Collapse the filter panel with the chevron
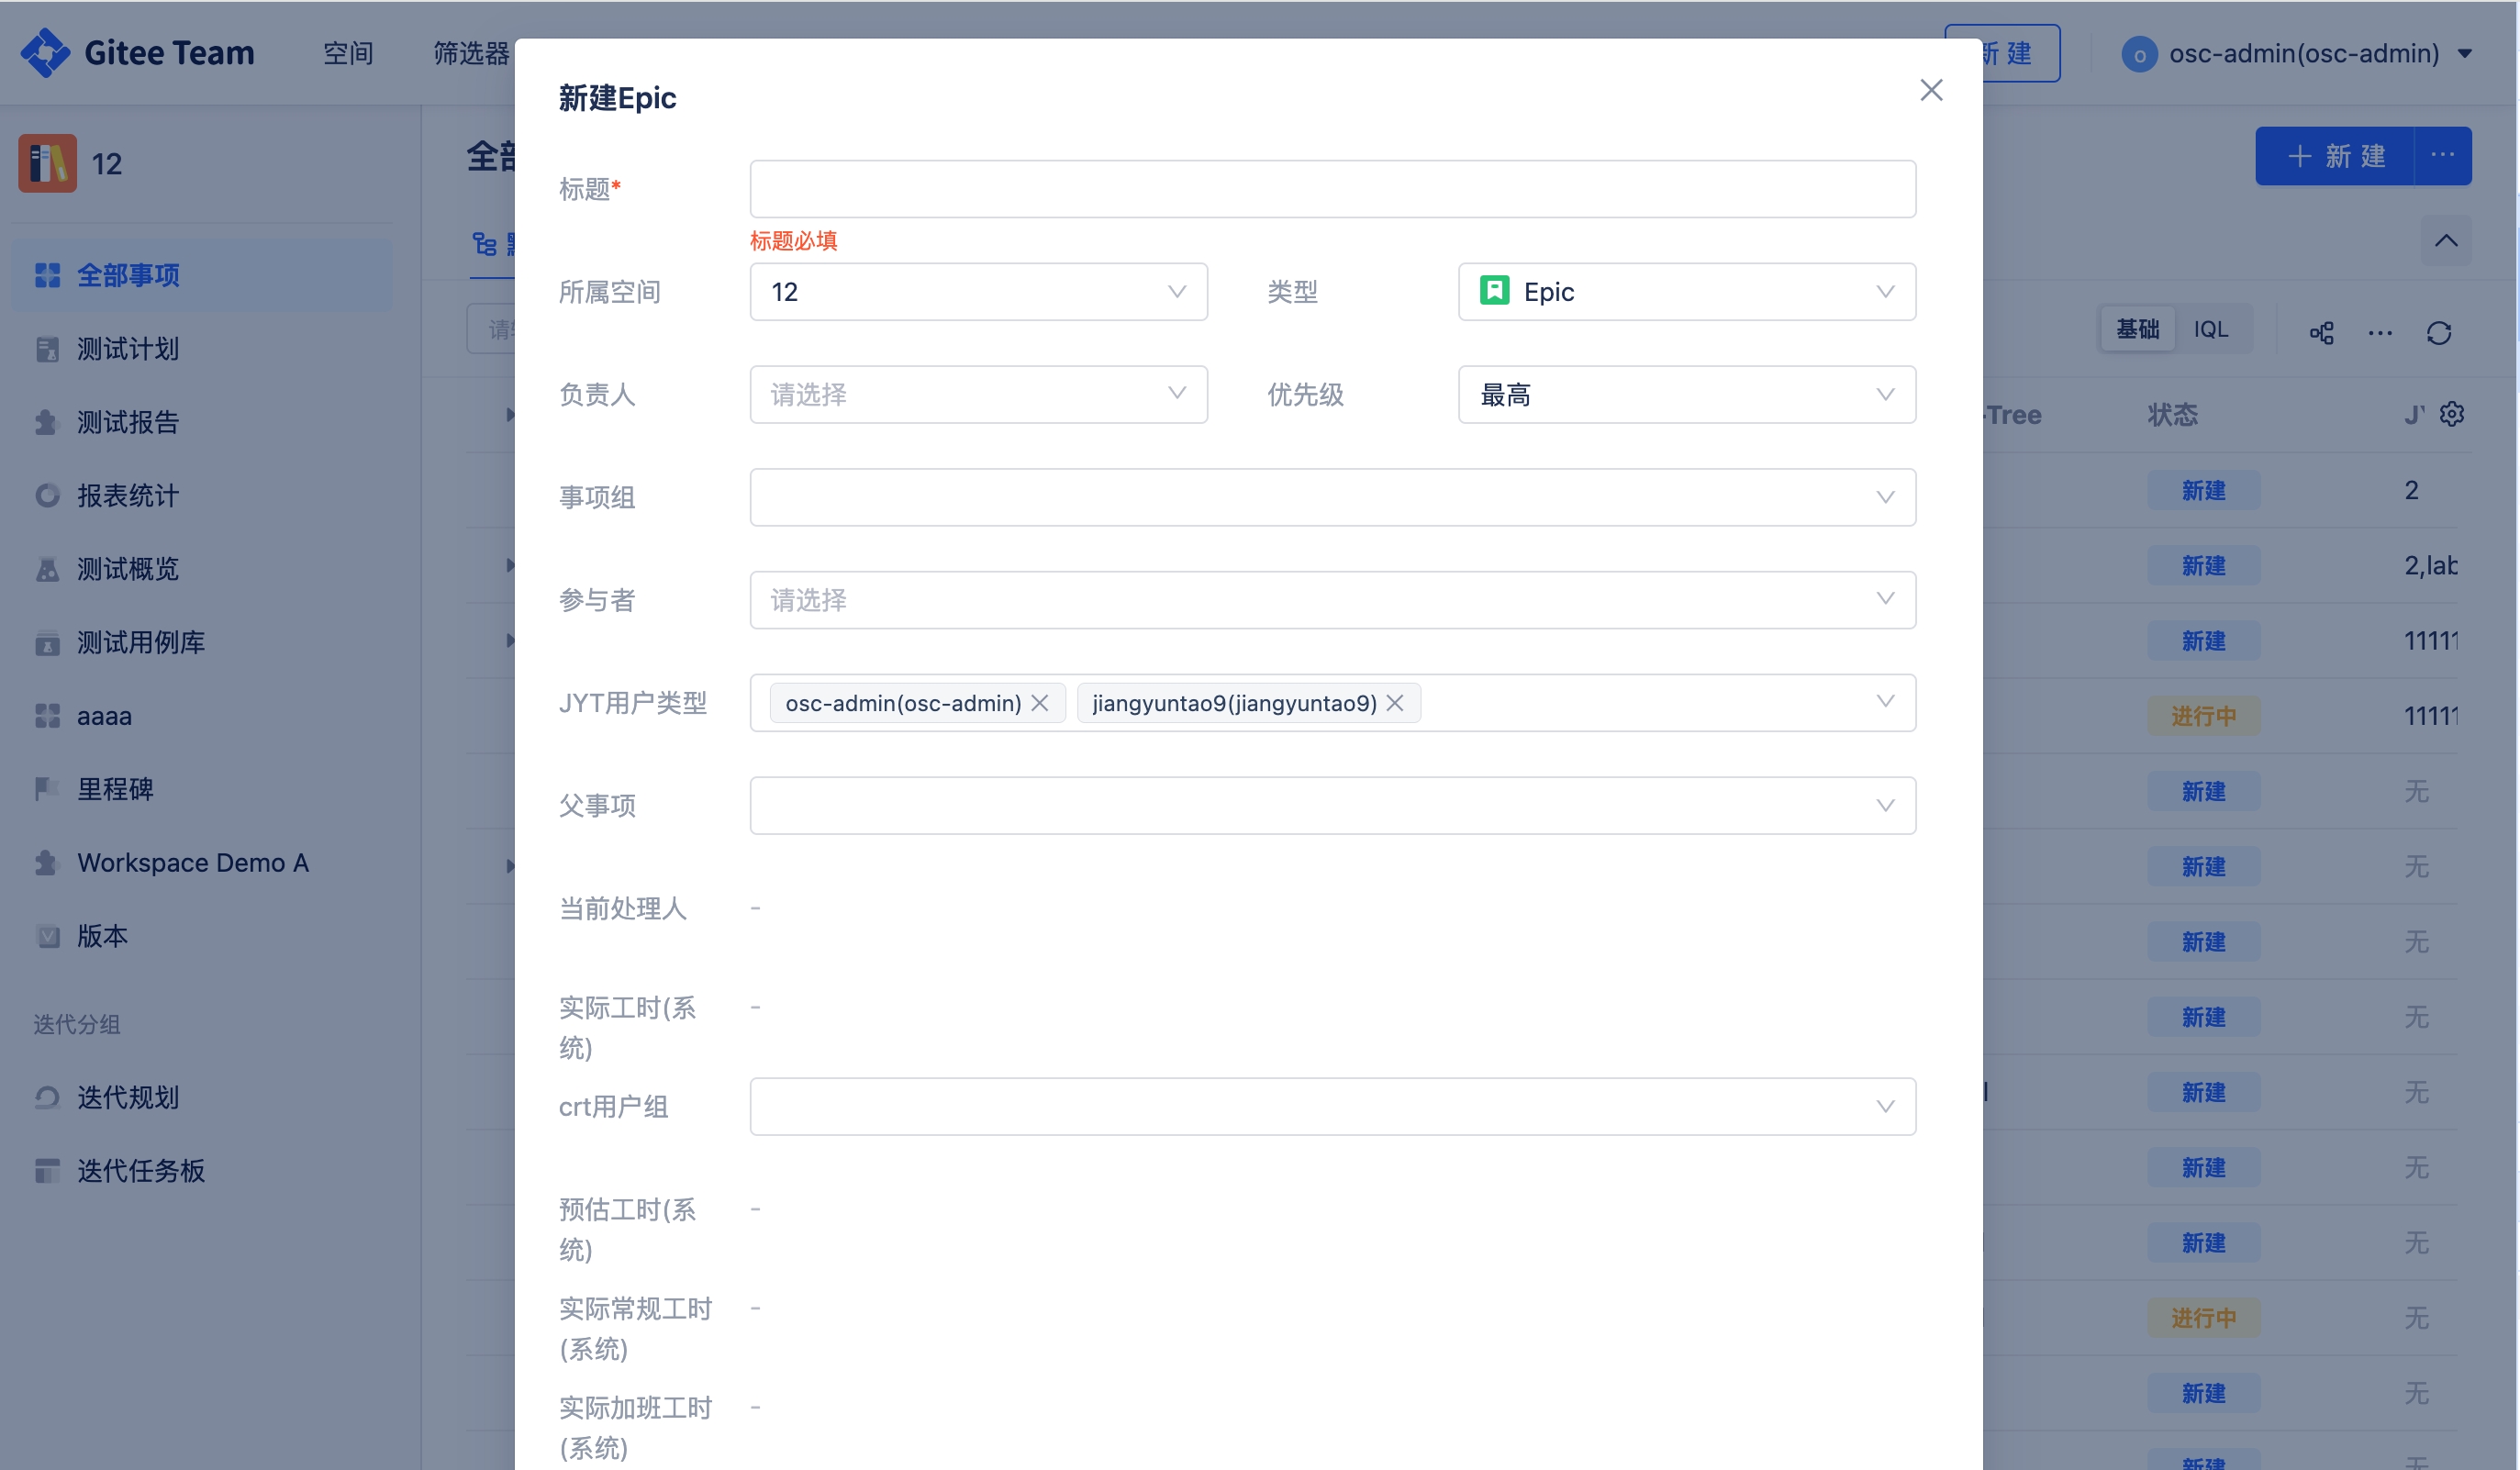Screen dimensions: 2520x1470 (2446, 240)
